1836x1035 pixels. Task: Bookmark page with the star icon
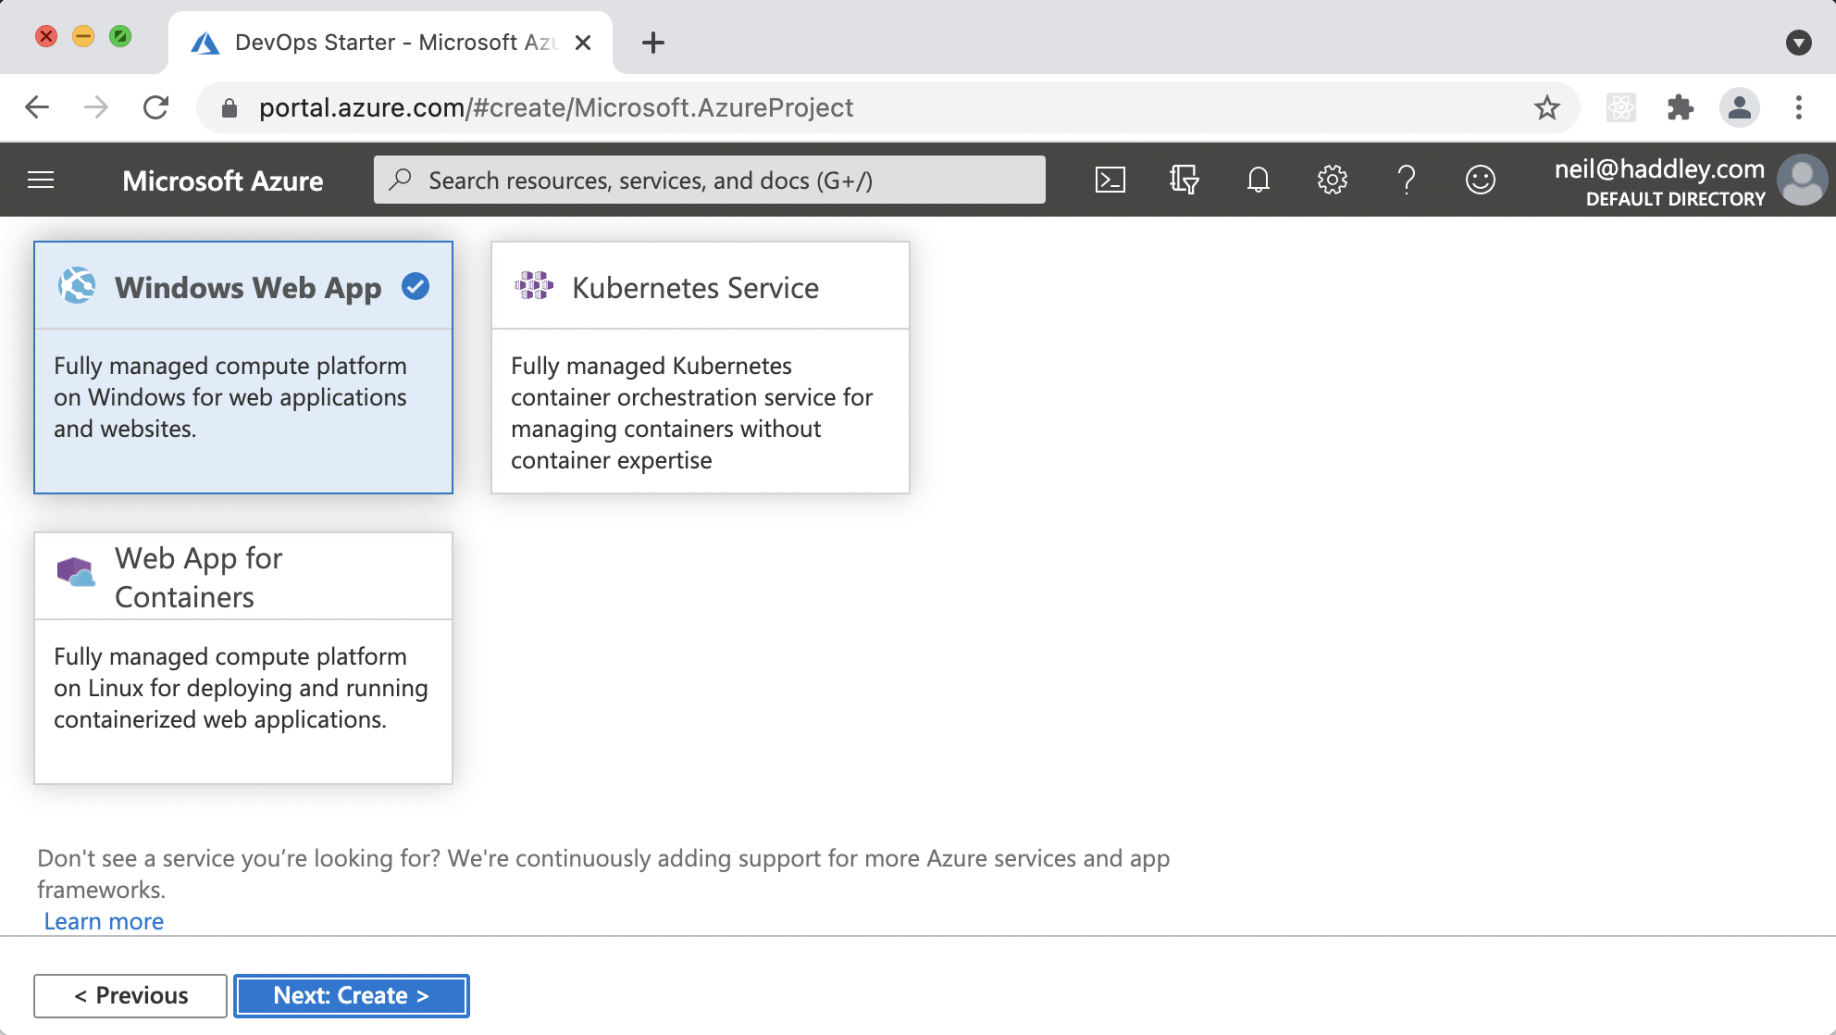click(1547, 107)
